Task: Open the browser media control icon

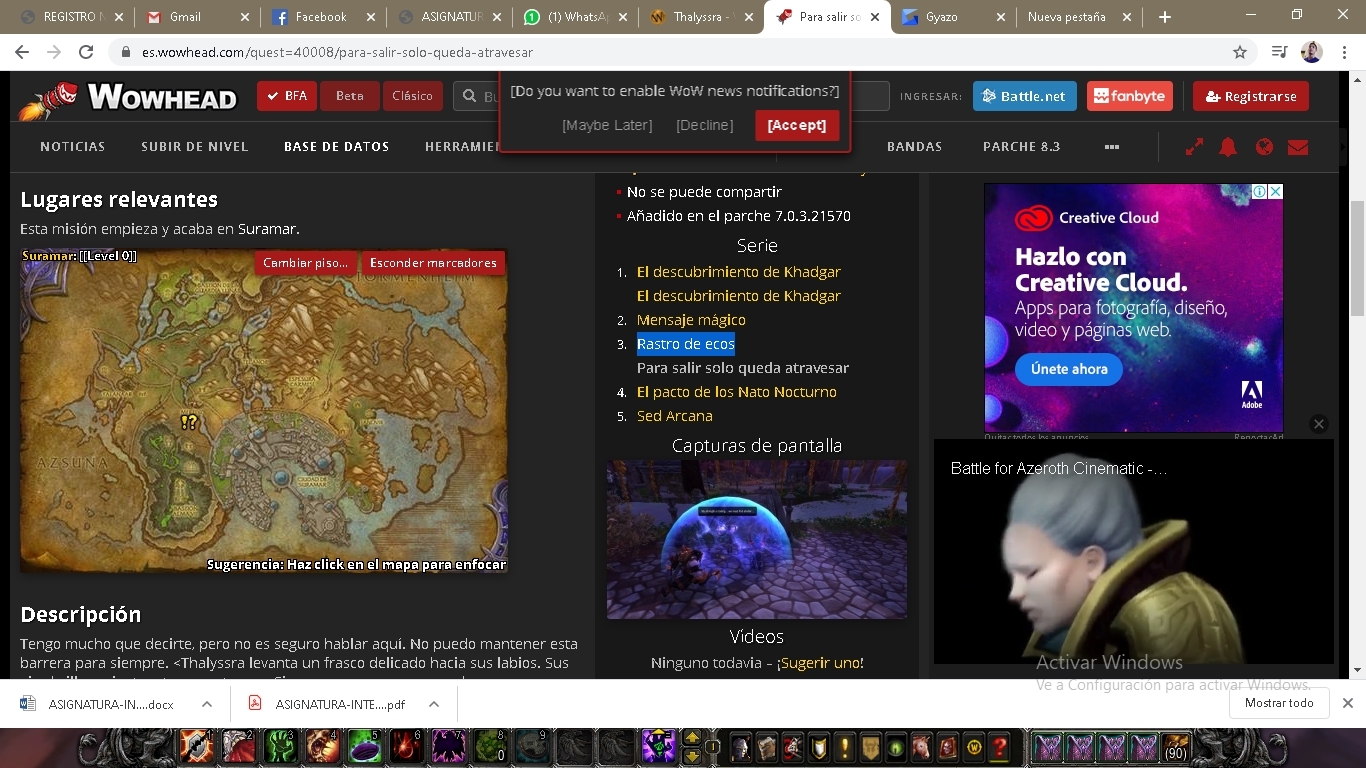Action: (1279, 52)
